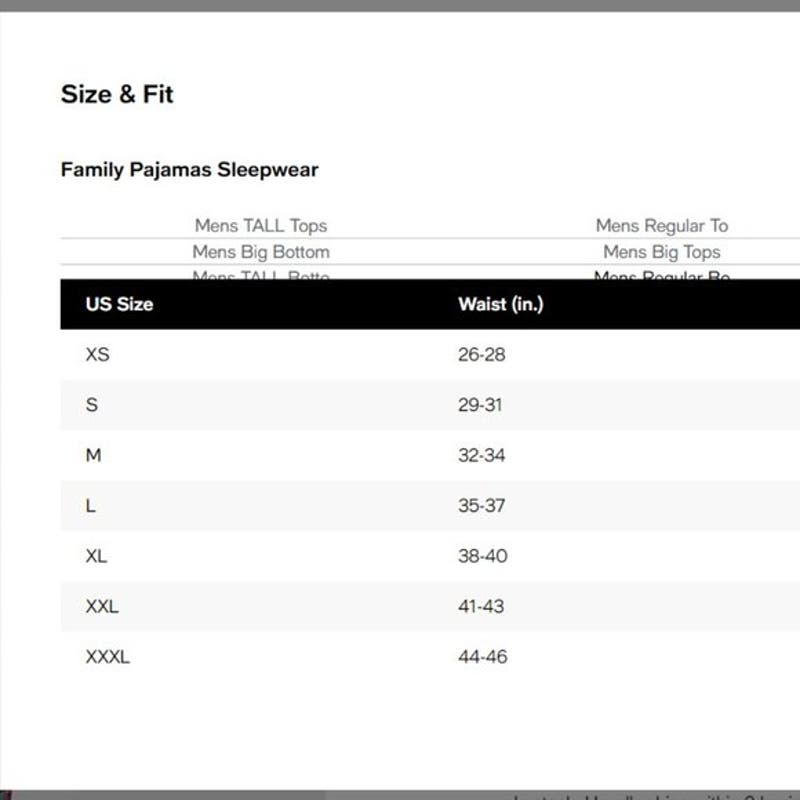
Task: Click the Waist (in.) column header
Action: click(501, 304)
